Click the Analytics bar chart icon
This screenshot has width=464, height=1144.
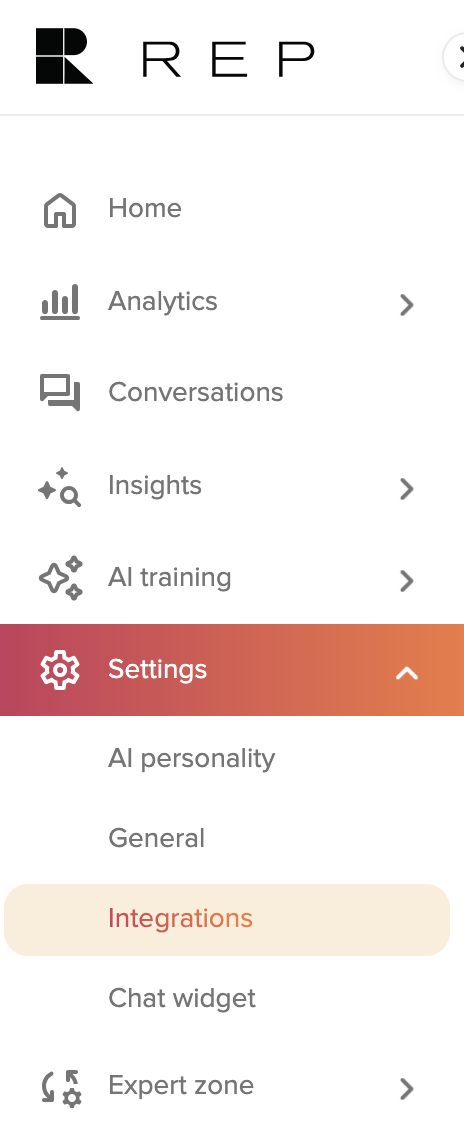[x=60, y=303]
